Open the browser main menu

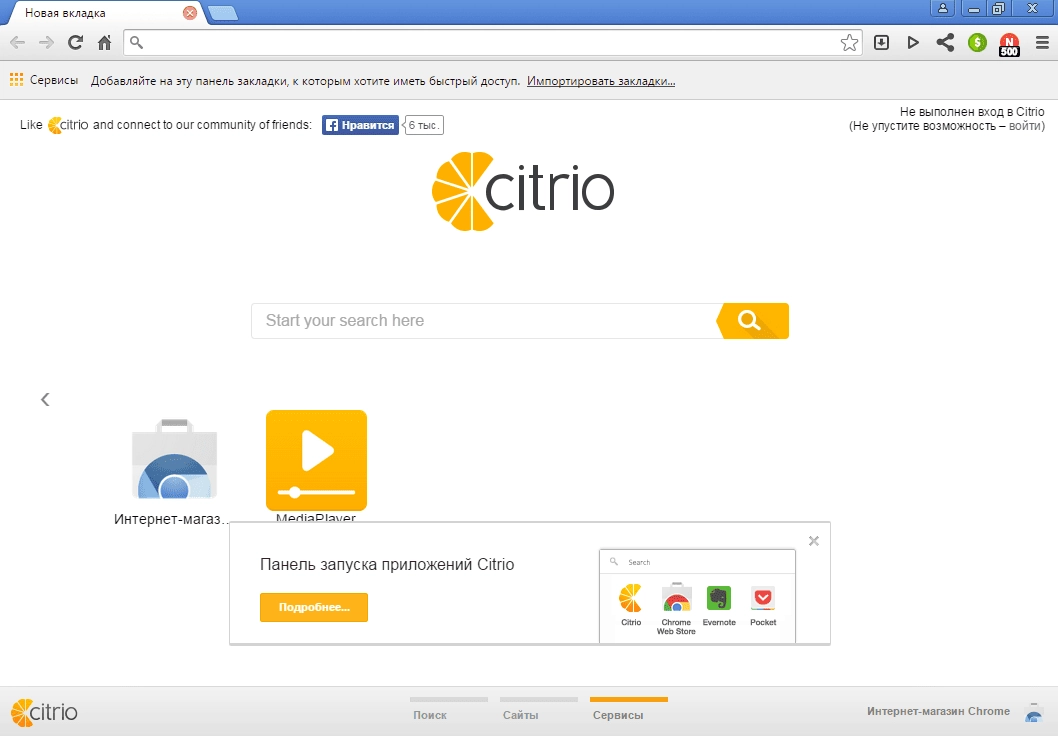(x=1042, y=43)
